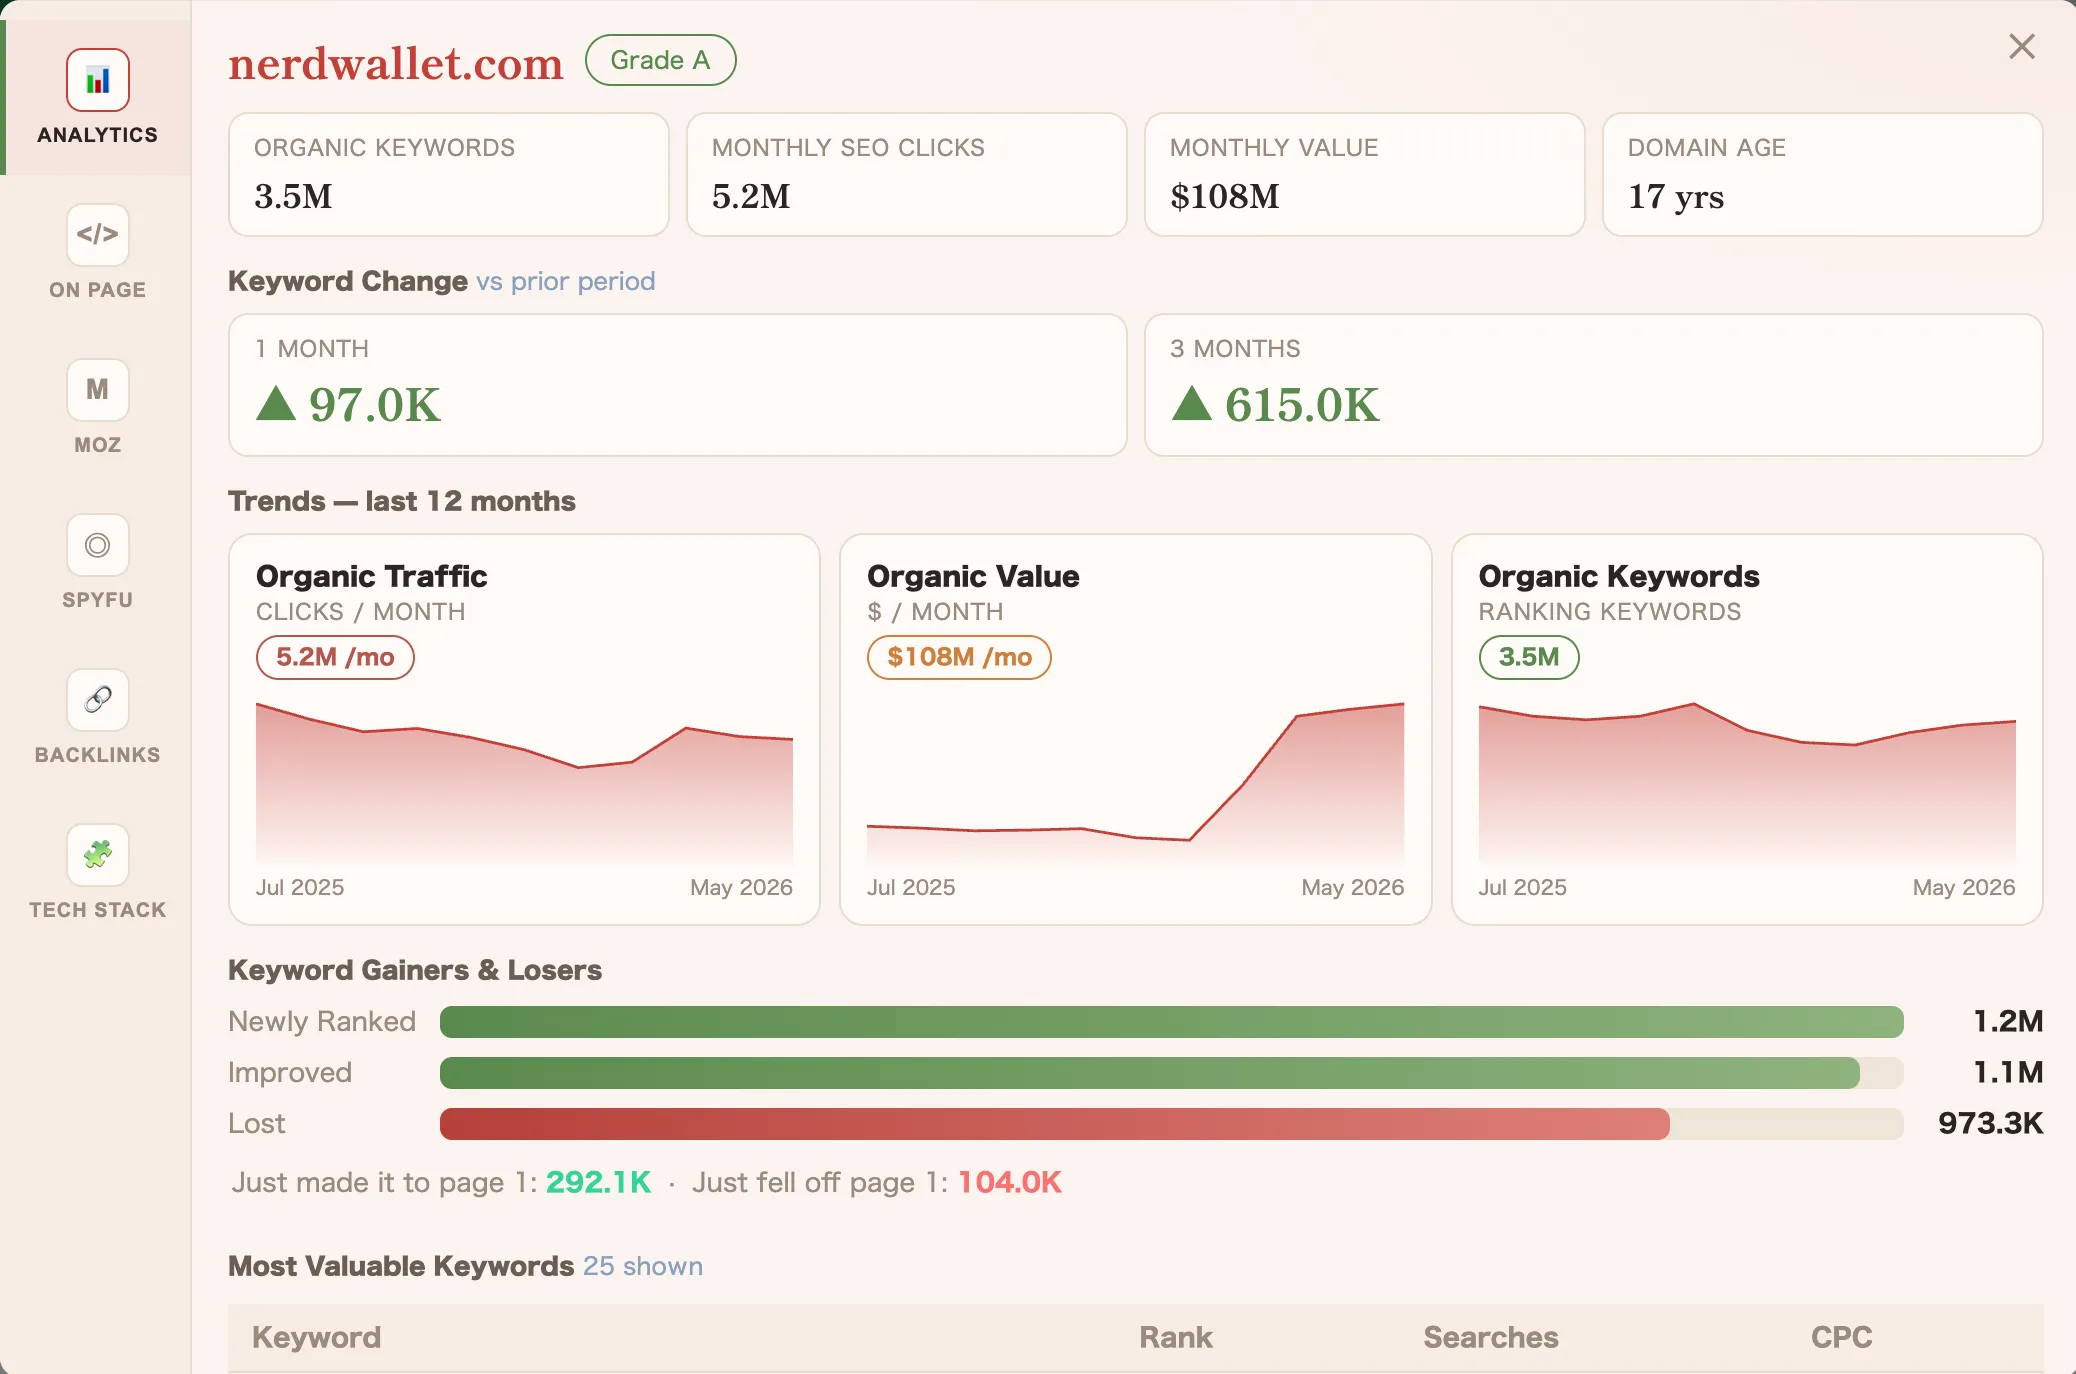Click the 3 Months 615.0K change value
Image resolution: width=2076 pixels, height=1374 pixels.
1302,405
